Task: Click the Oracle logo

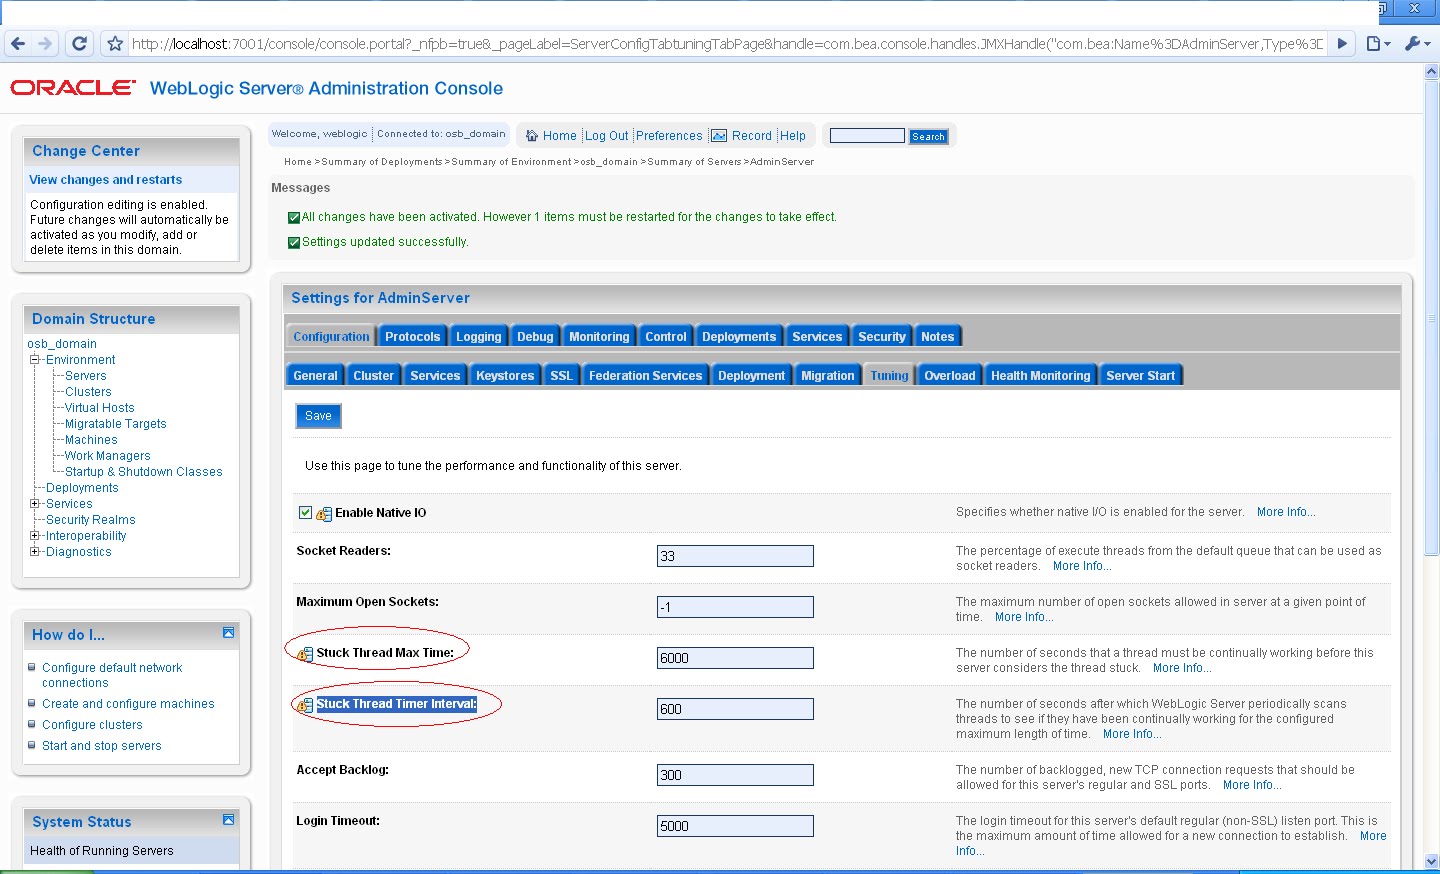Action: (x=73, y=88)
